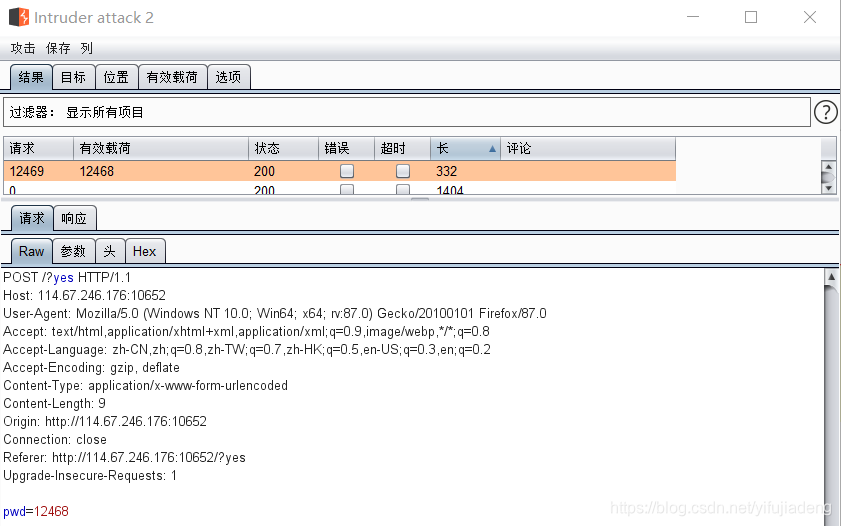The height and width of the screenshot is (526, 841).
Task: Maximize the Intruder attack 2 window
Action: tap(751, 17)
